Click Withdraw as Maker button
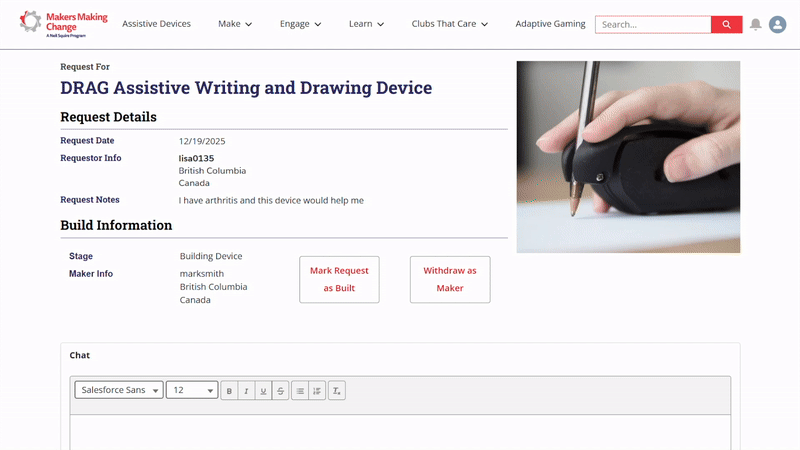 coord(450,280)
